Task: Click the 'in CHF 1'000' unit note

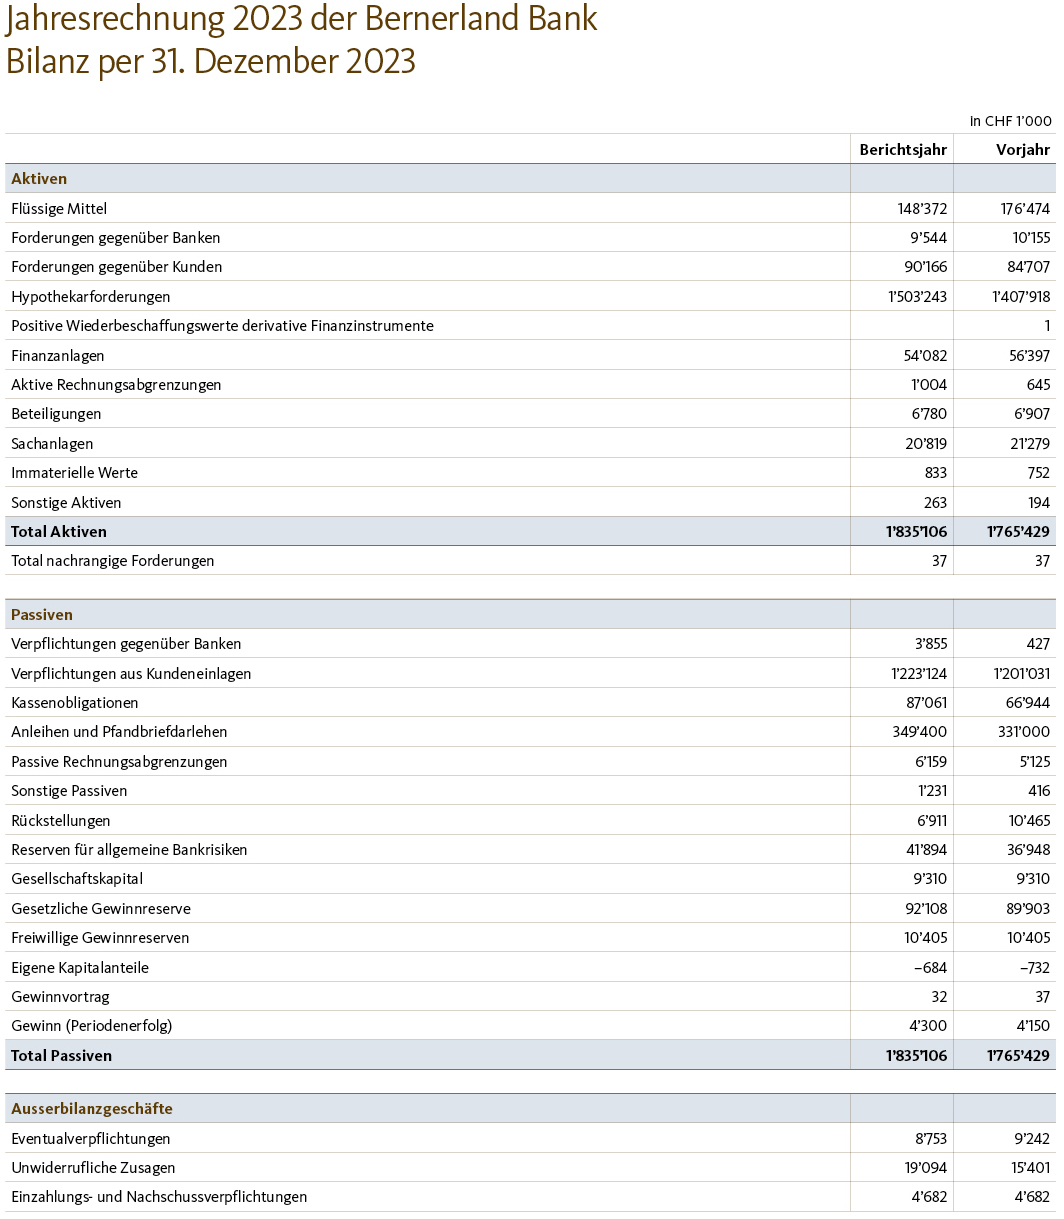Action: click(1010, 121)
